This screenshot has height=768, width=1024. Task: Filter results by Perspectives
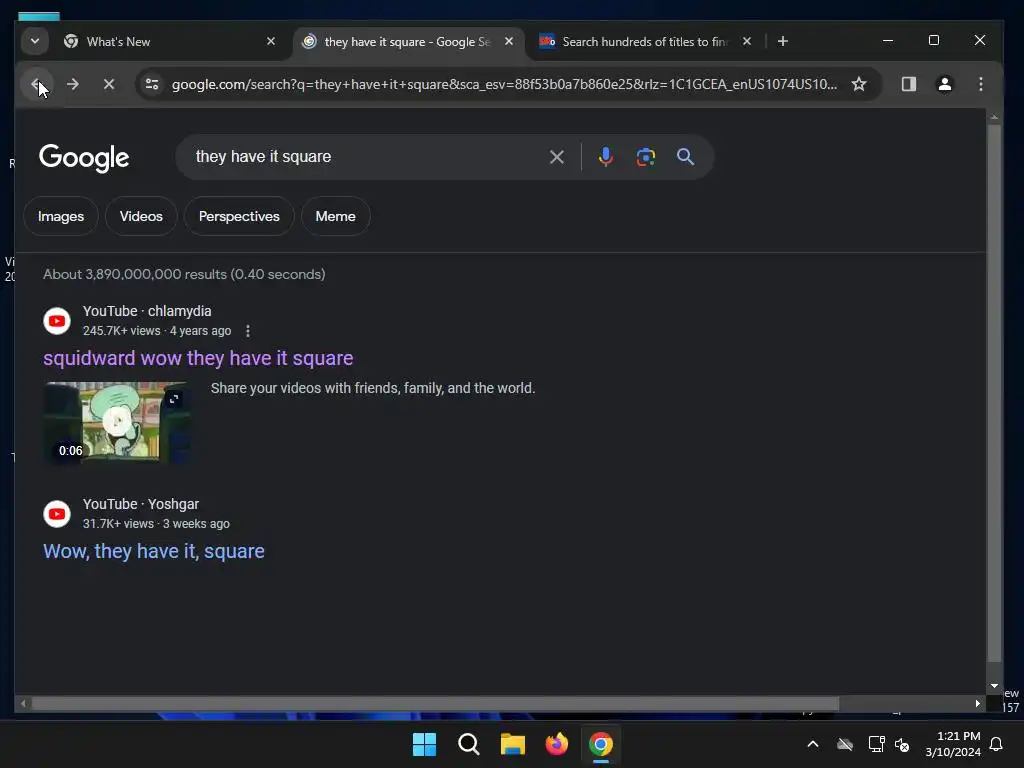pos(239,216)
